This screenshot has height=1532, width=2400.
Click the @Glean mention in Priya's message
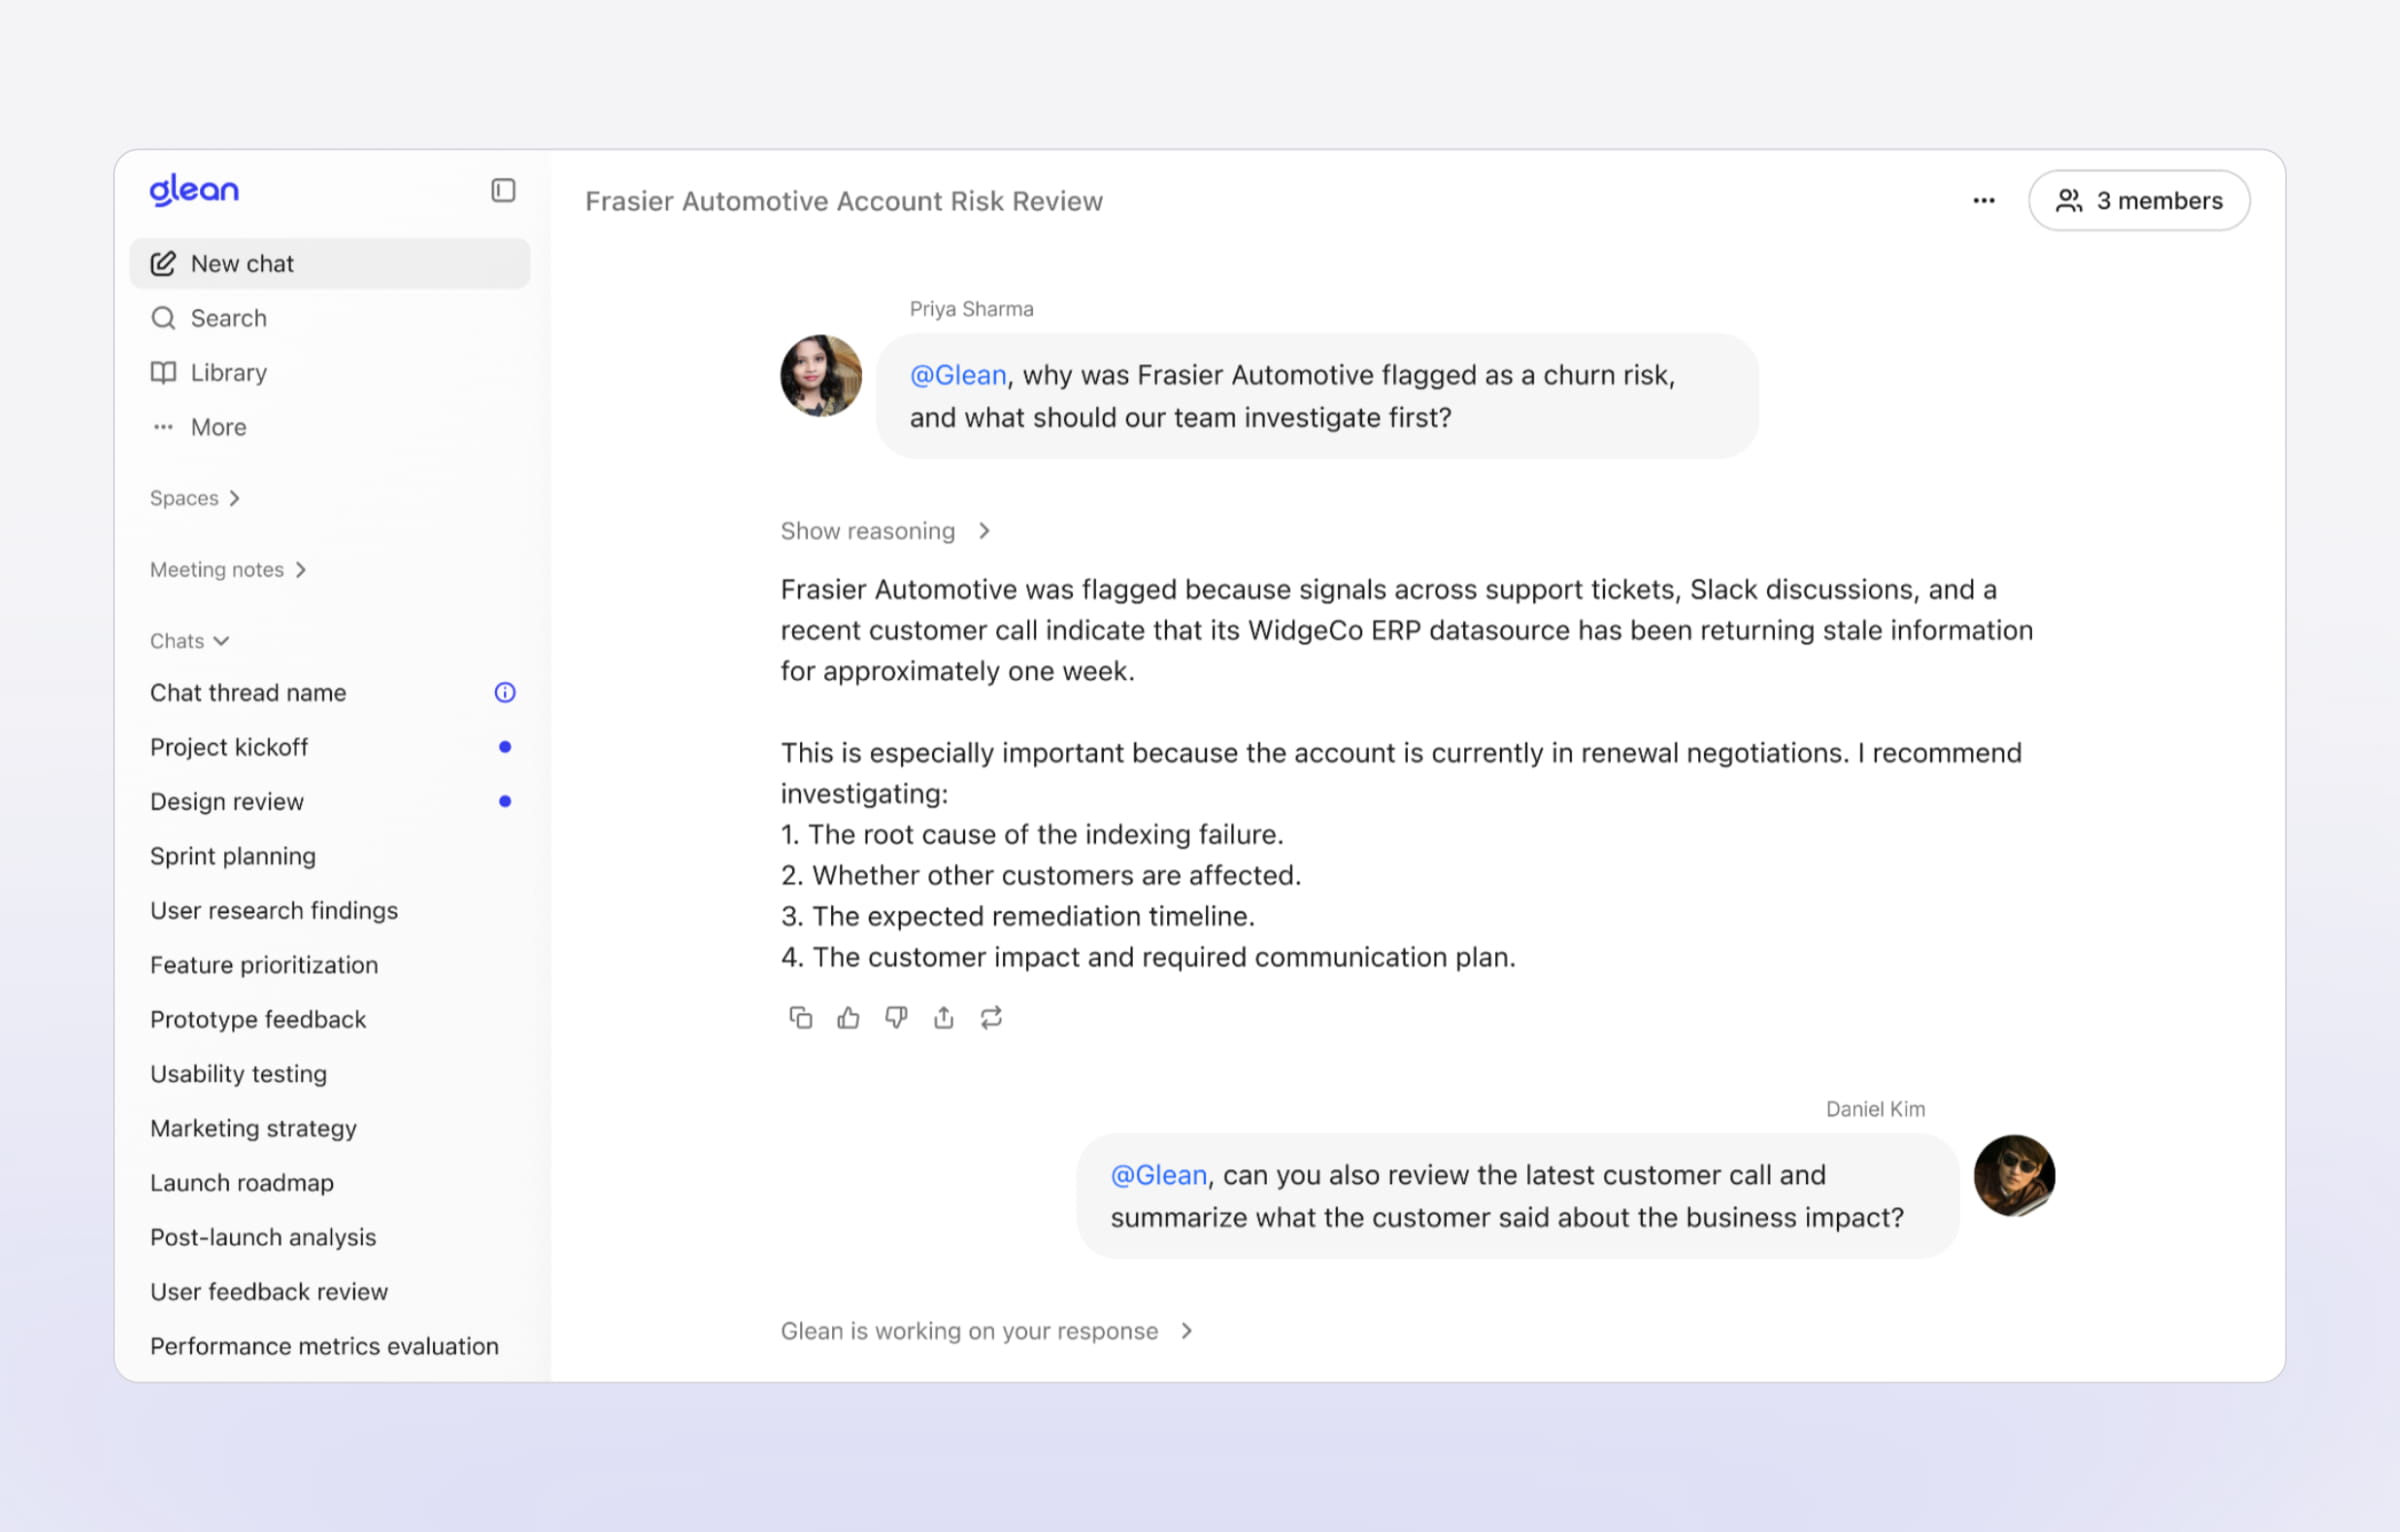coord(958,375)
